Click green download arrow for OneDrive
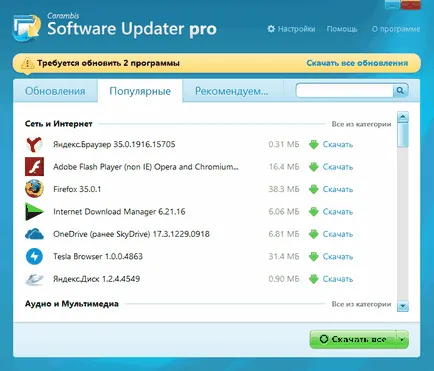The width and height of the screenshot is (434, 371). pyautogui.click(x=313, y=234)
